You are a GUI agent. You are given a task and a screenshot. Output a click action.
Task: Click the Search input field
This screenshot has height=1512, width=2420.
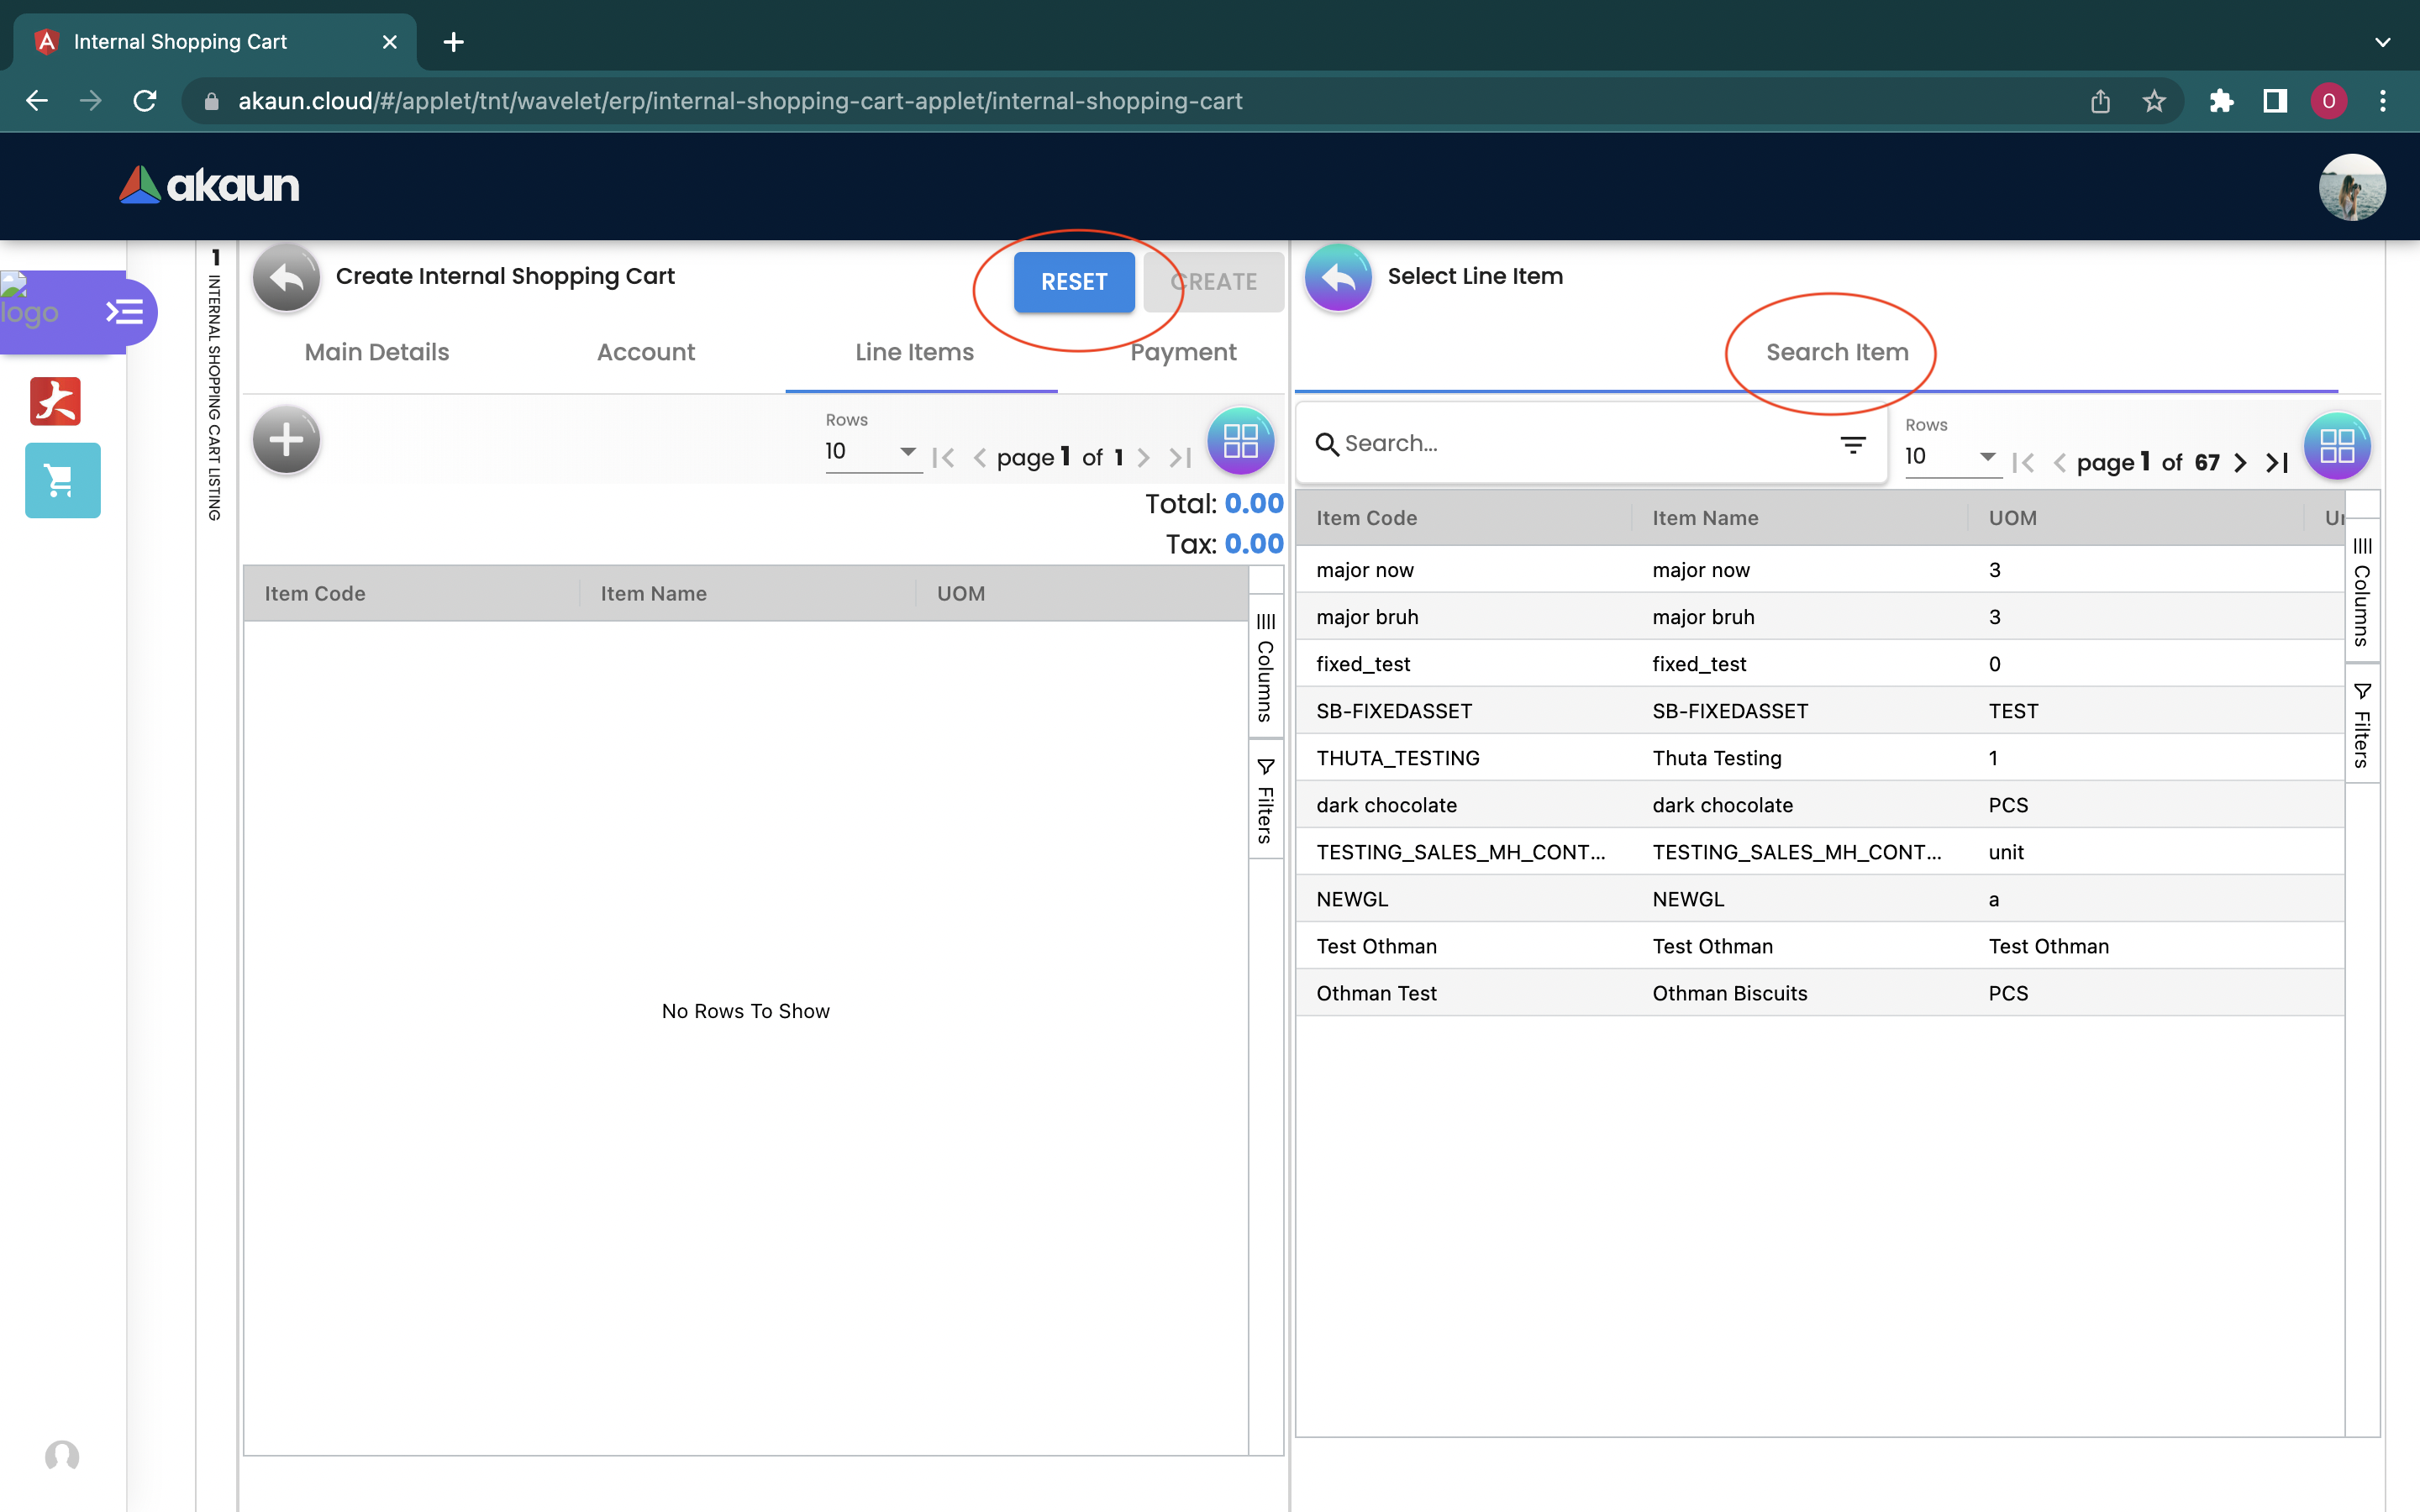click(1580, 444)
